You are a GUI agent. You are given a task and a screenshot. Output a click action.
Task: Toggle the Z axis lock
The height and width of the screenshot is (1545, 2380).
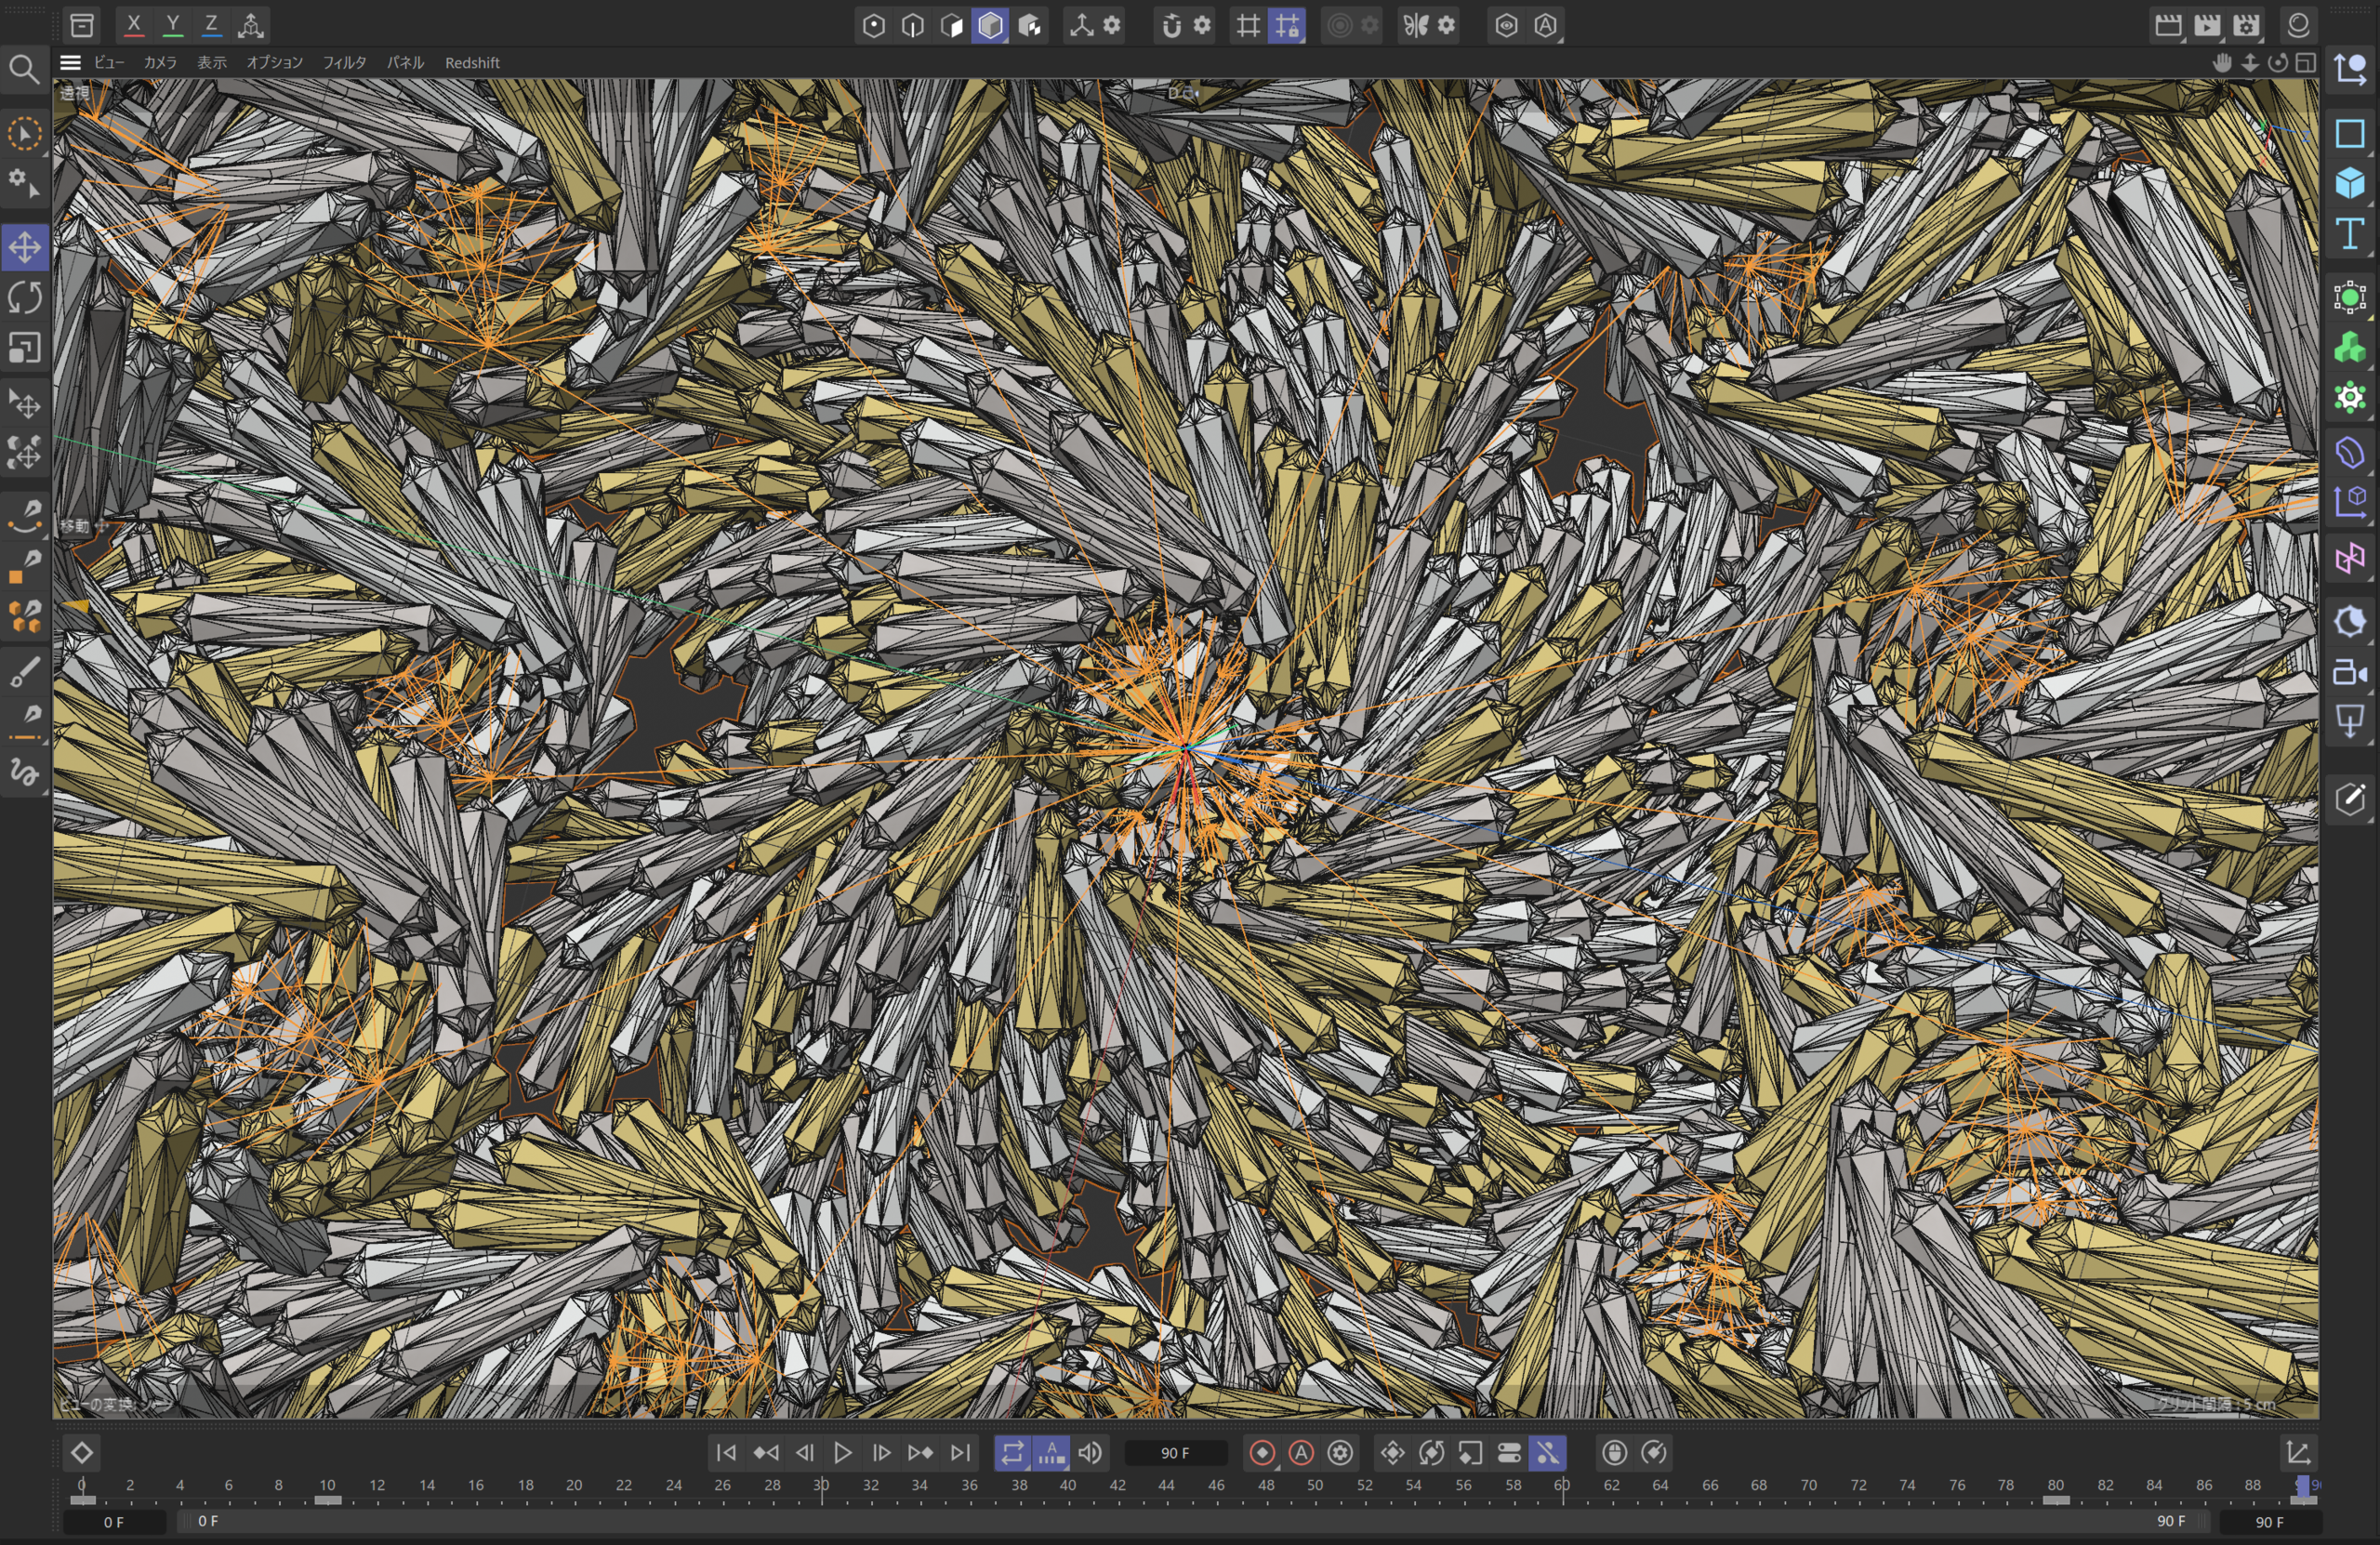tap(211, 25)
